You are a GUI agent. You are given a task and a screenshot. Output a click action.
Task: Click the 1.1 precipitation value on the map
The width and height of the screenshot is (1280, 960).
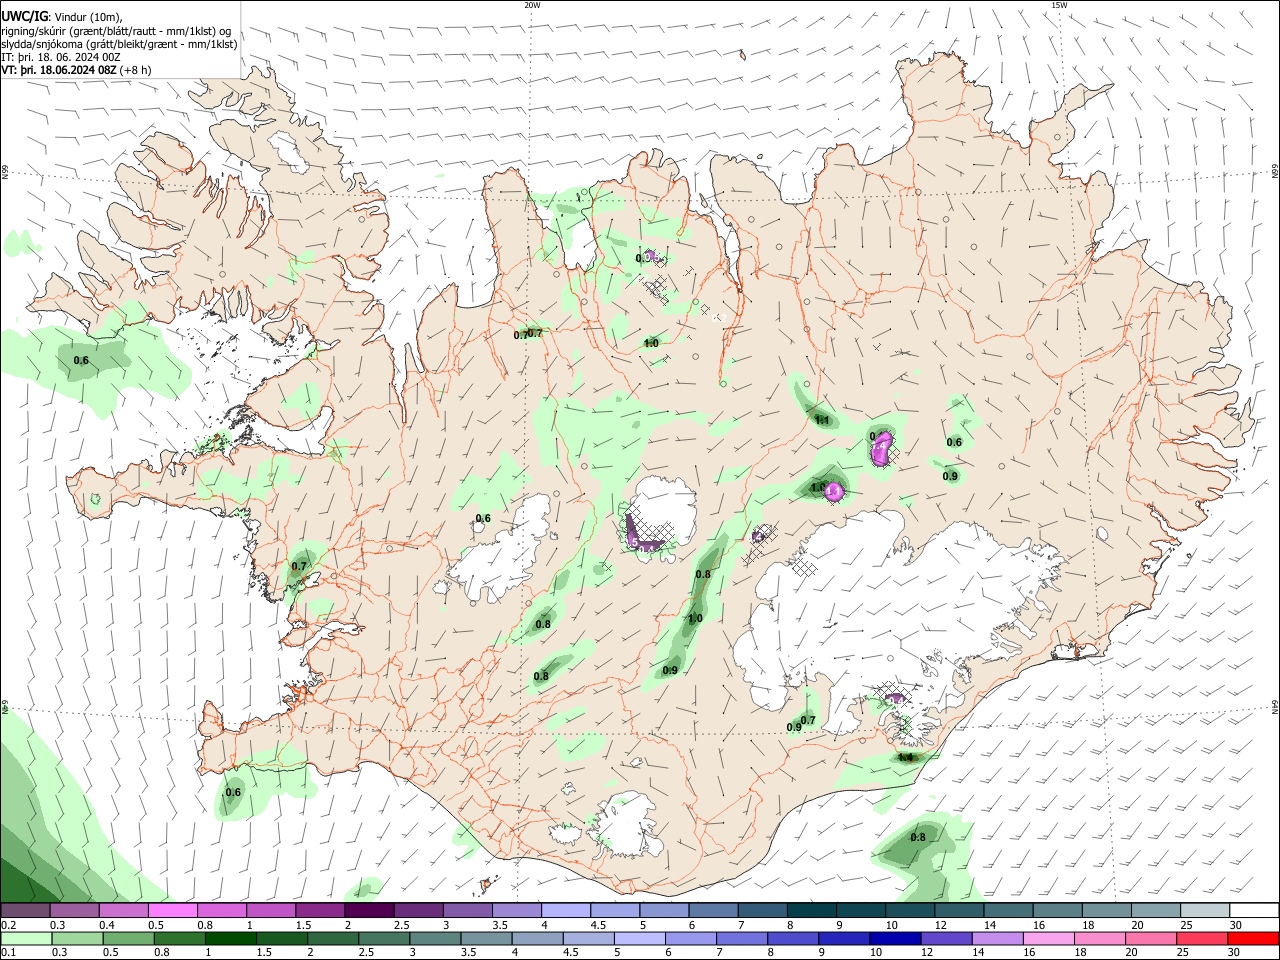tap(822, 420)
